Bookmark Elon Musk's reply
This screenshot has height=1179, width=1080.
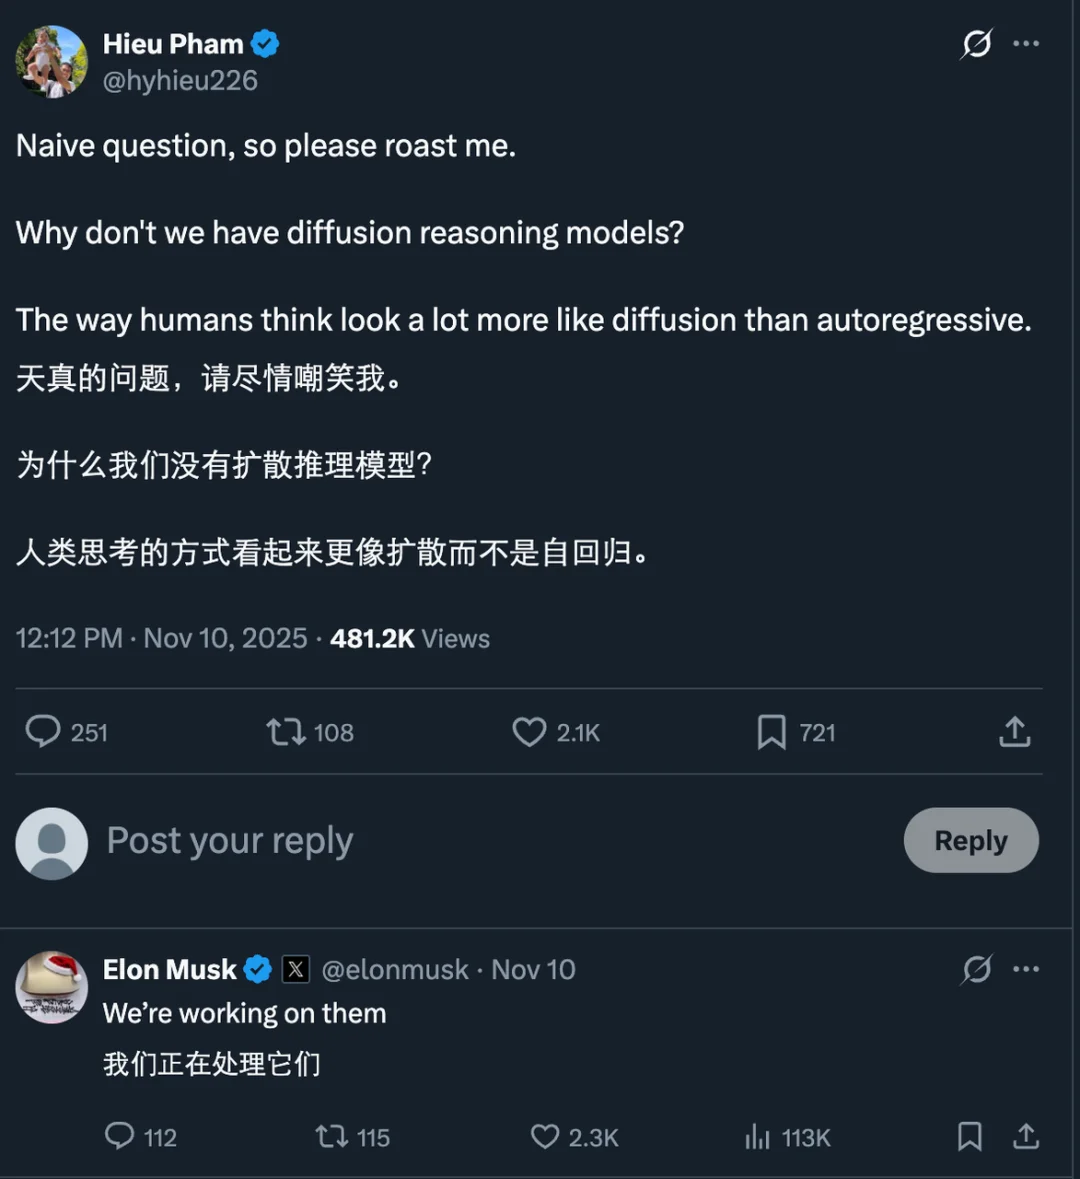click(969, 1136)
